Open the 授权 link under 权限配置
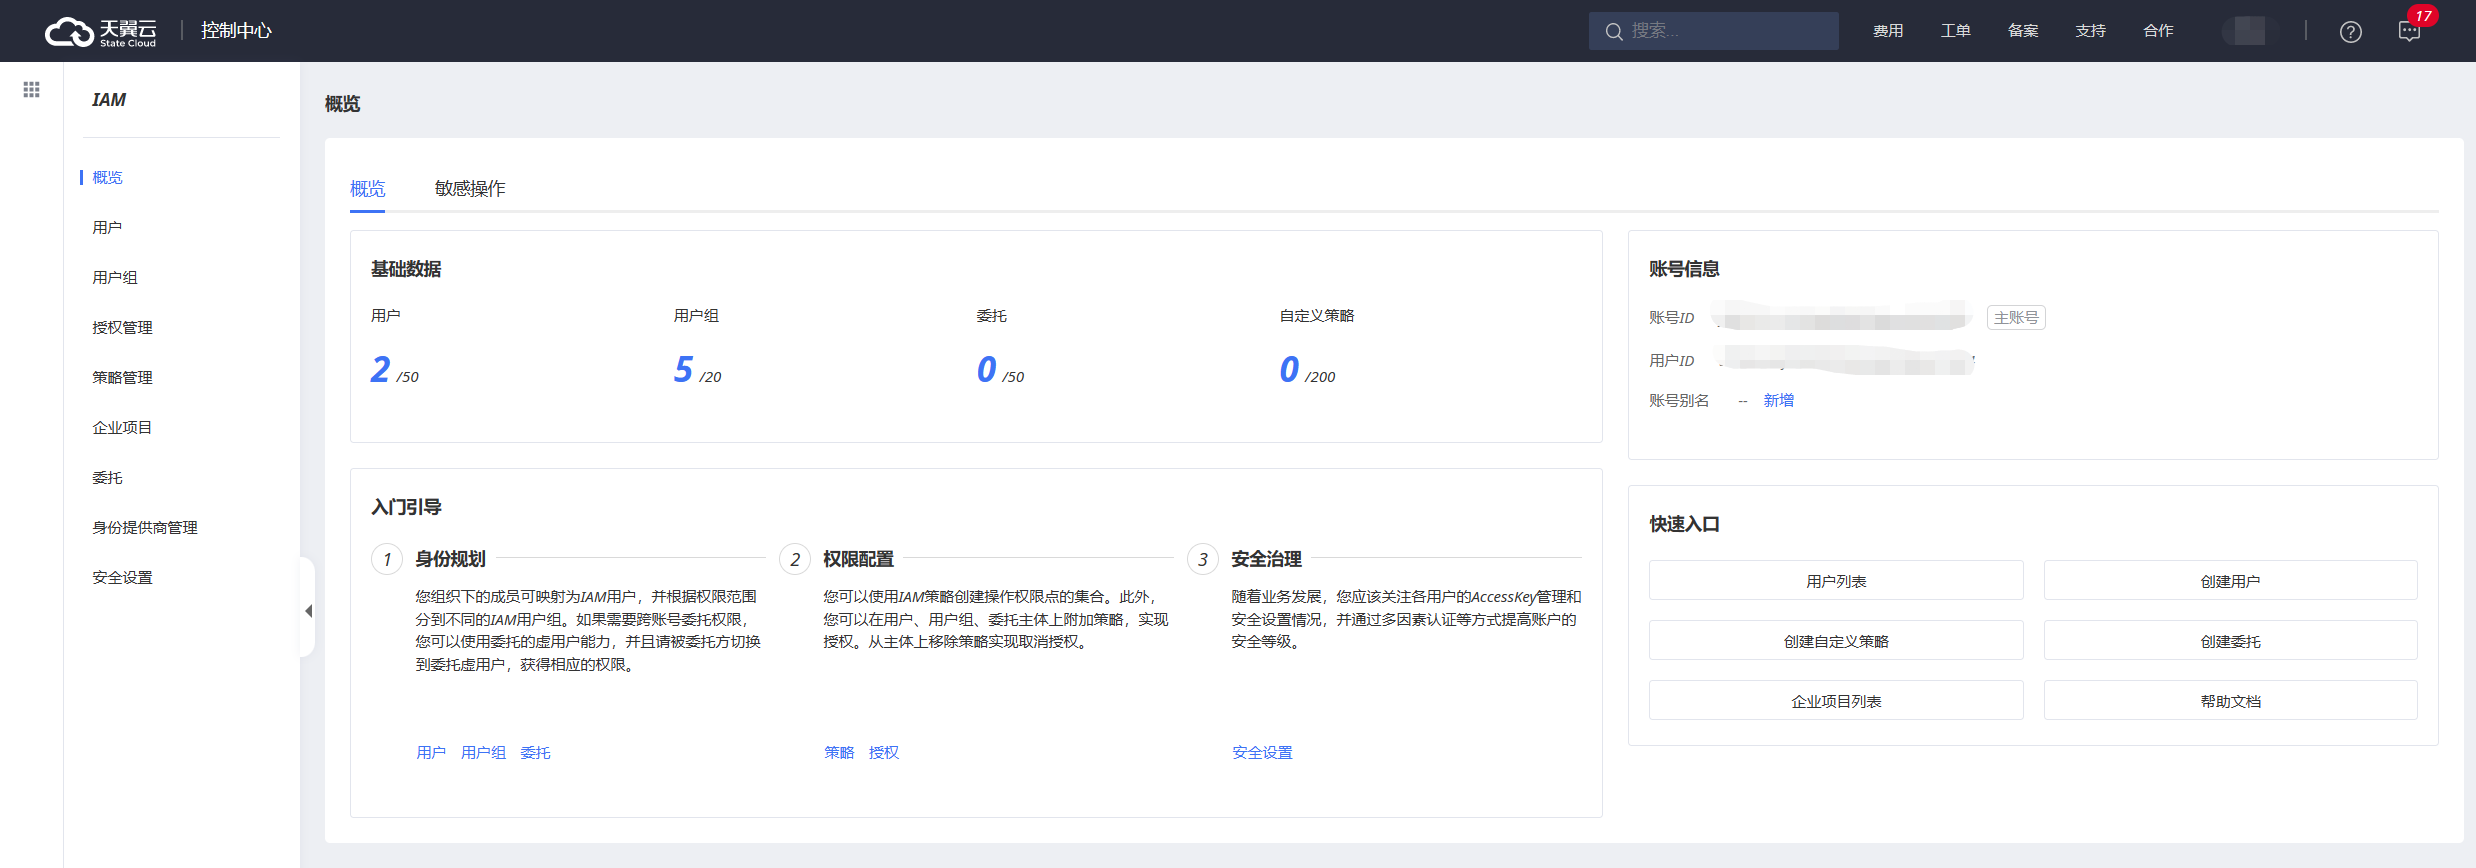The width and height of the screenshot is (2476, 868). pyautogui.click(x=884, y=752)
